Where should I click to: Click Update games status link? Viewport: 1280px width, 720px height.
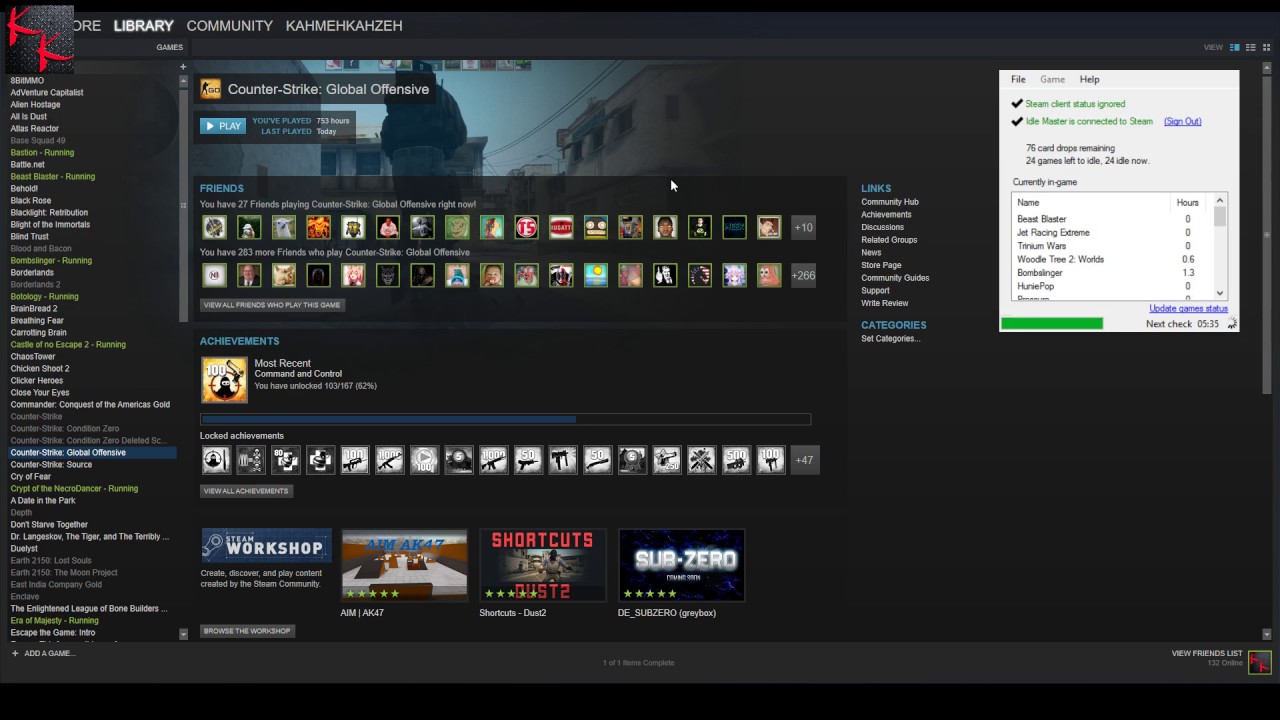coord(1188,308)
